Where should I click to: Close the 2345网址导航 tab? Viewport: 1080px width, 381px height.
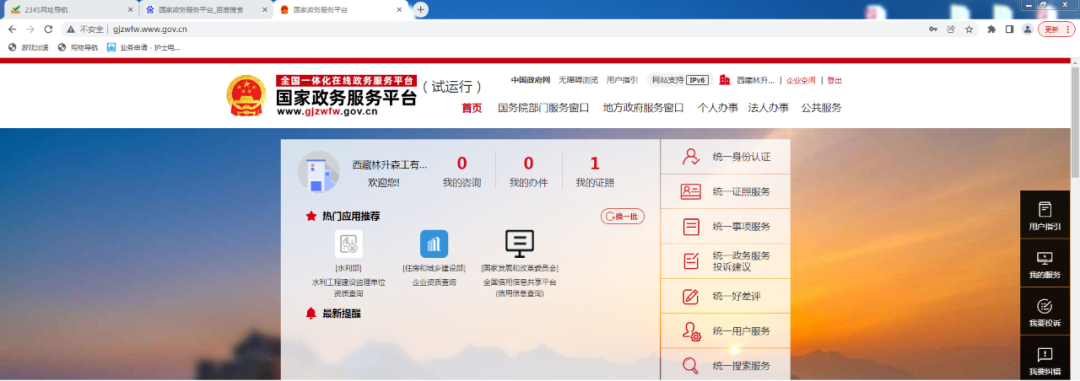pyautogui.click(x=130, y=10)
